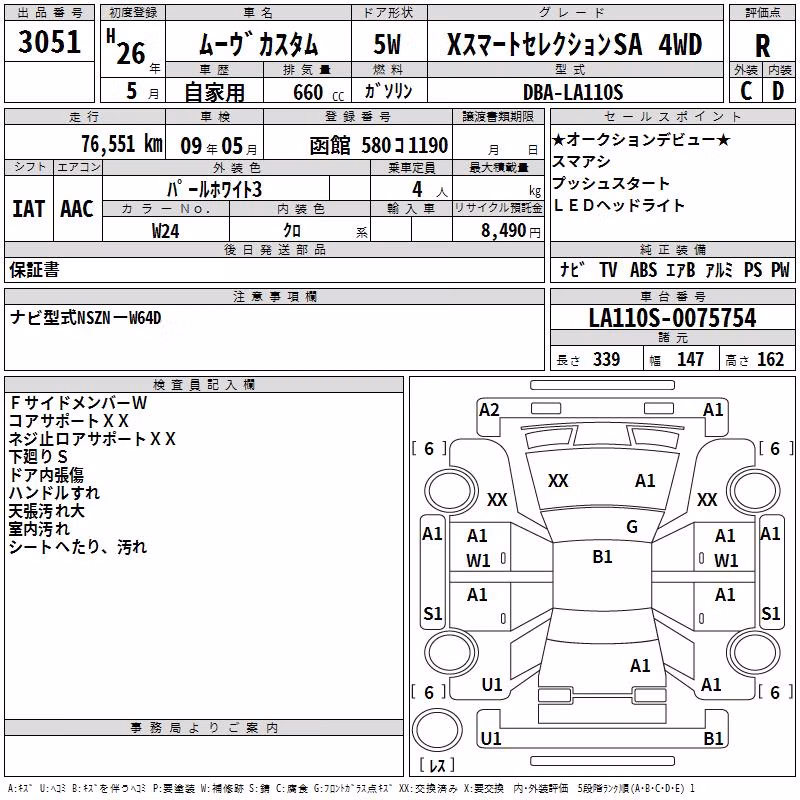Click exterior grade C

click(746, 91)
